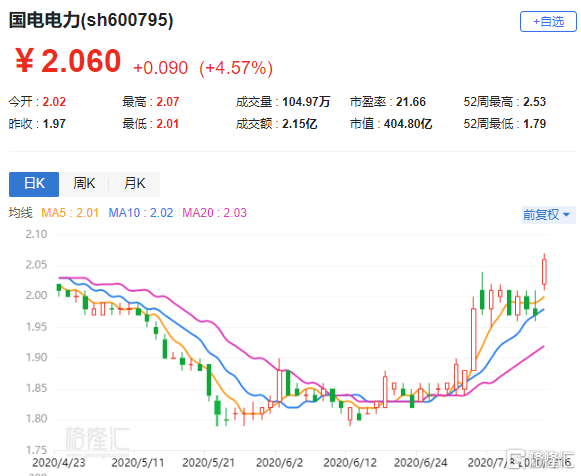Click the 今开 value 2.02
Screen dimensions: 581x476
click(54, 102)
